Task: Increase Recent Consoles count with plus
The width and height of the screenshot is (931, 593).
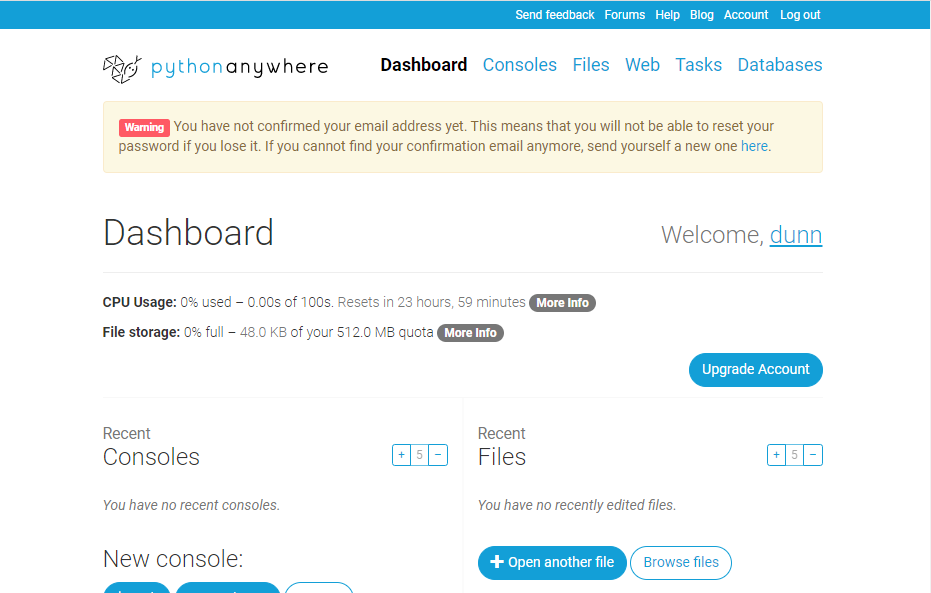Action: coord(401,455)
